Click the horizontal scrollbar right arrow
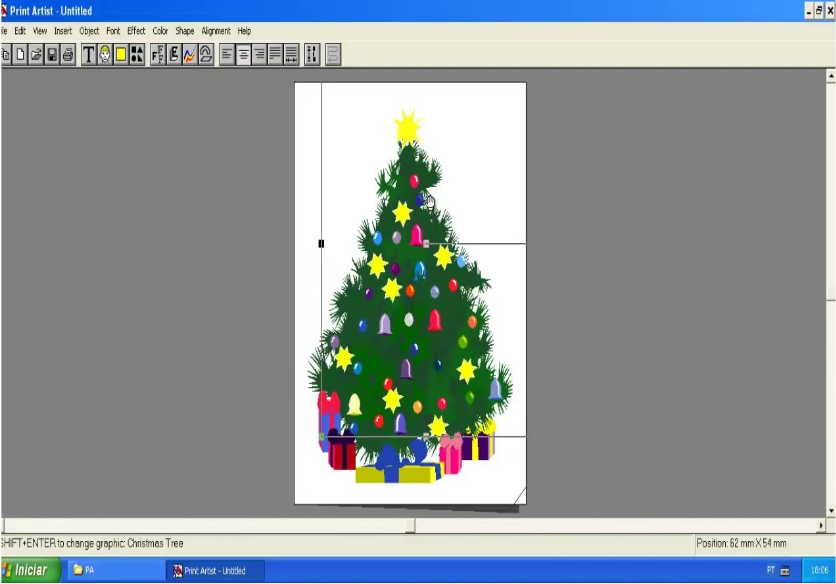836x584 pixels. 821,526
